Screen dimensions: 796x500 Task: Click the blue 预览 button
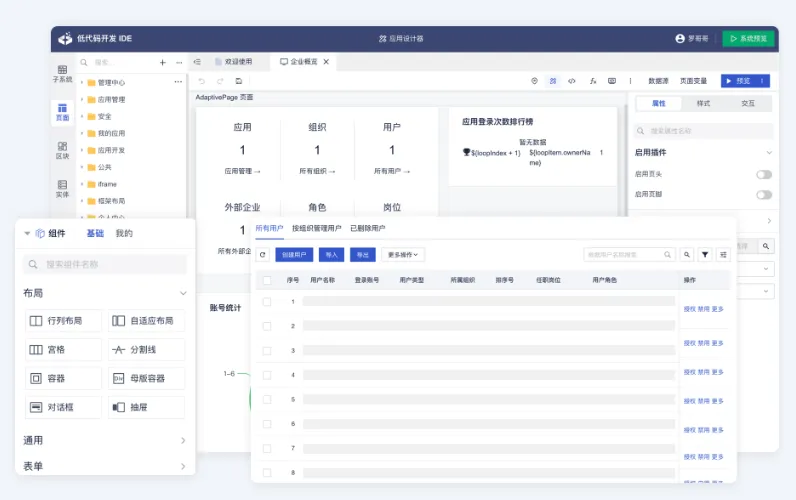pos(745,81)
